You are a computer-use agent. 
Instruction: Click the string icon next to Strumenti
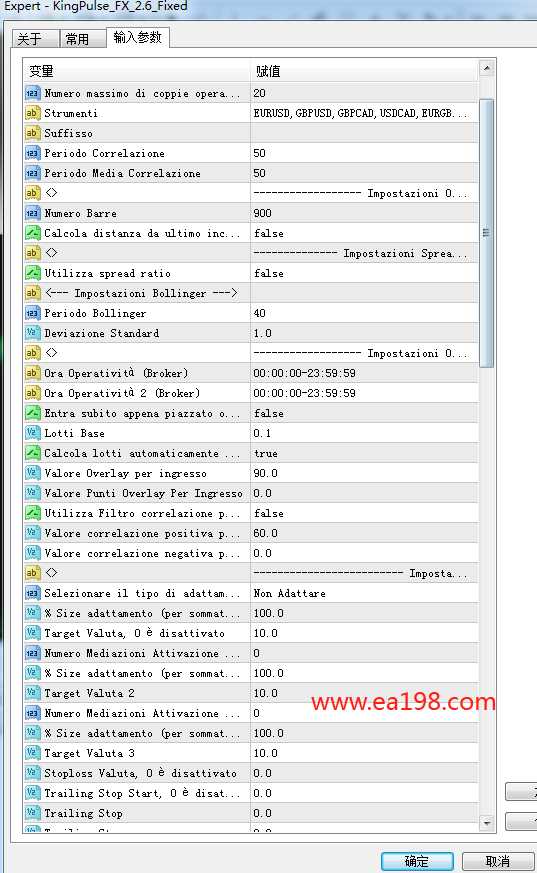pyautogui.click(x=32, y=113)
